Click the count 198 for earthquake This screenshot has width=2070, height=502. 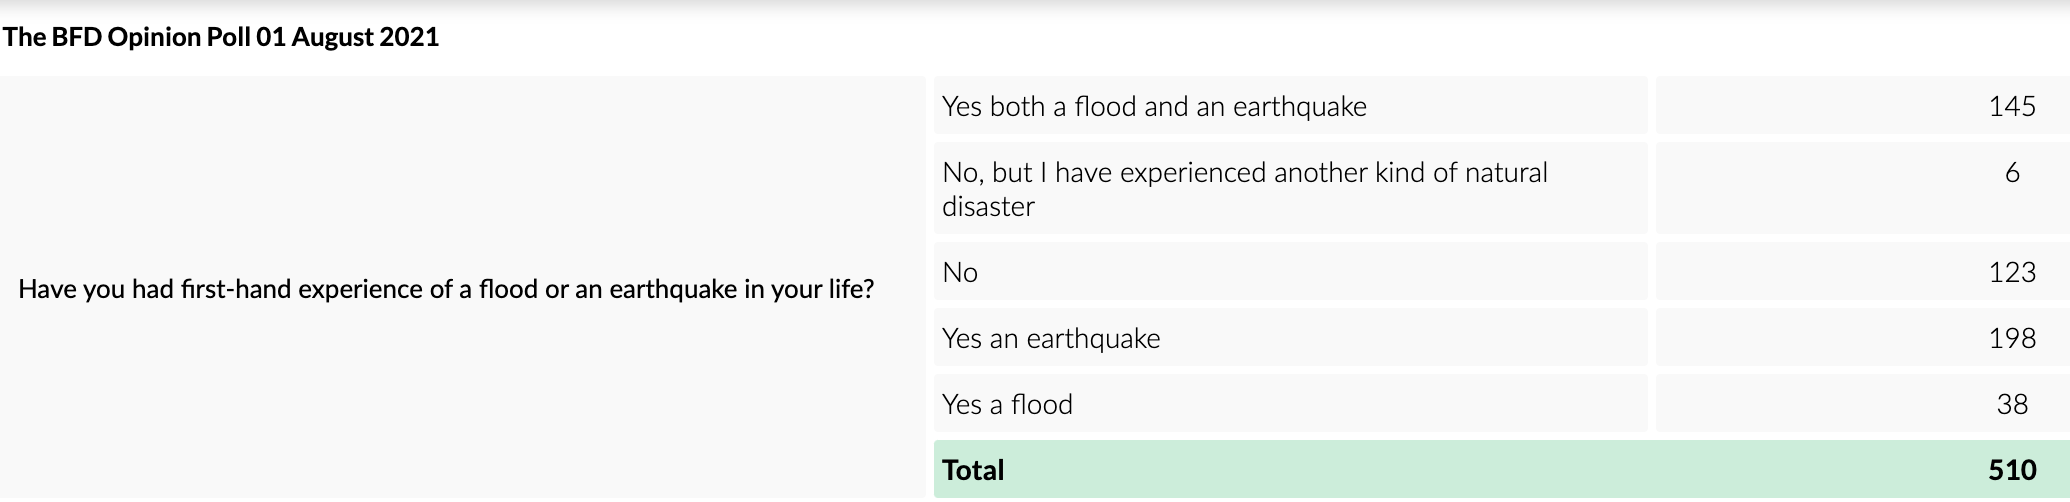(2011, 339)
